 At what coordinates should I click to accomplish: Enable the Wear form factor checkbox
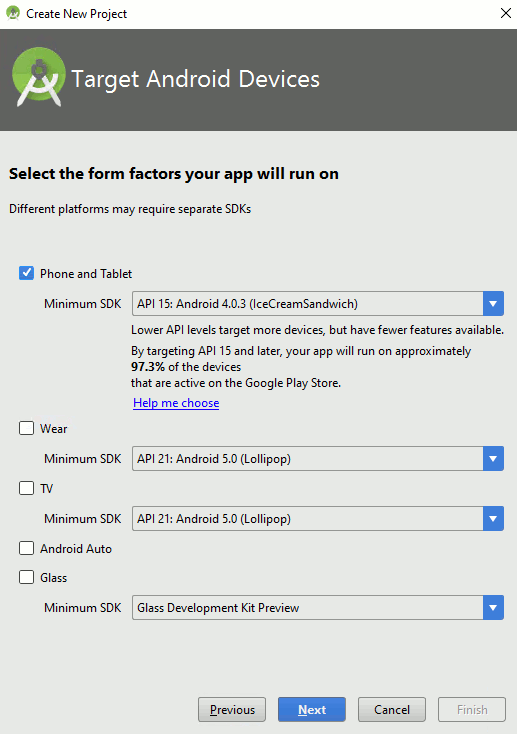26,428
